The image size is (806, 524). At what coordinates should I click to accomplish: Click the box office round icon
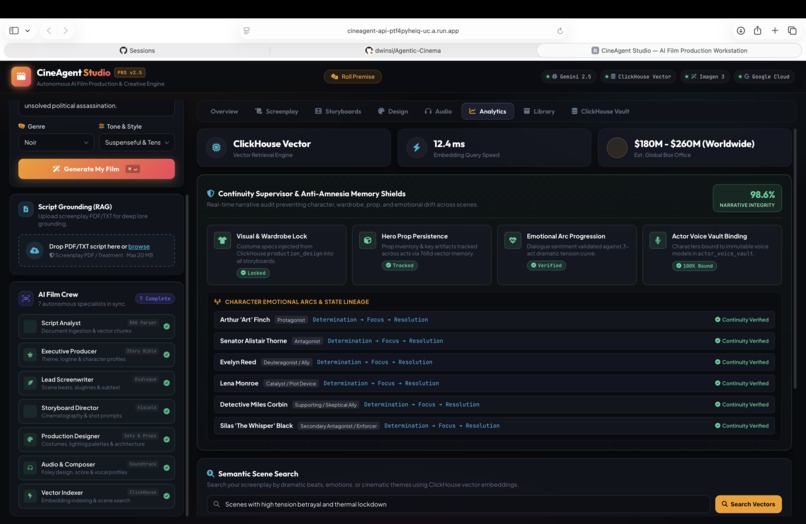click(617, 148)
